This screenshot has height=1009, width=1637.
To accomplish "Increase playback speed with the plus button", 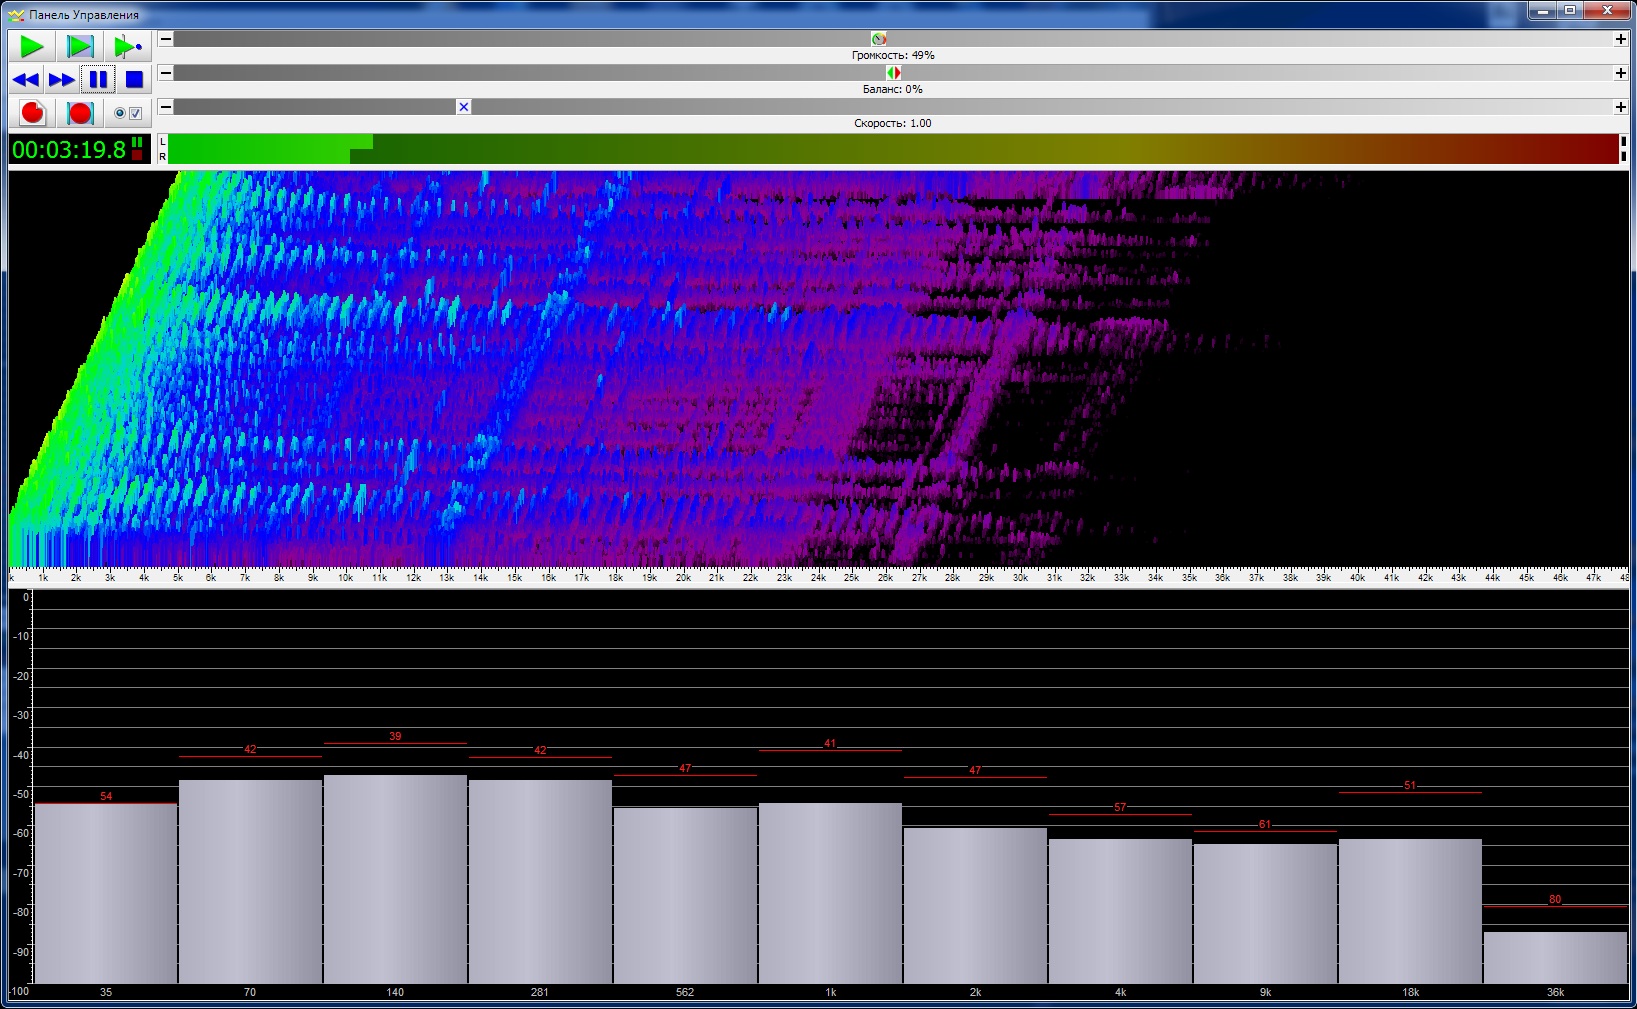I will coord(1620,107).
